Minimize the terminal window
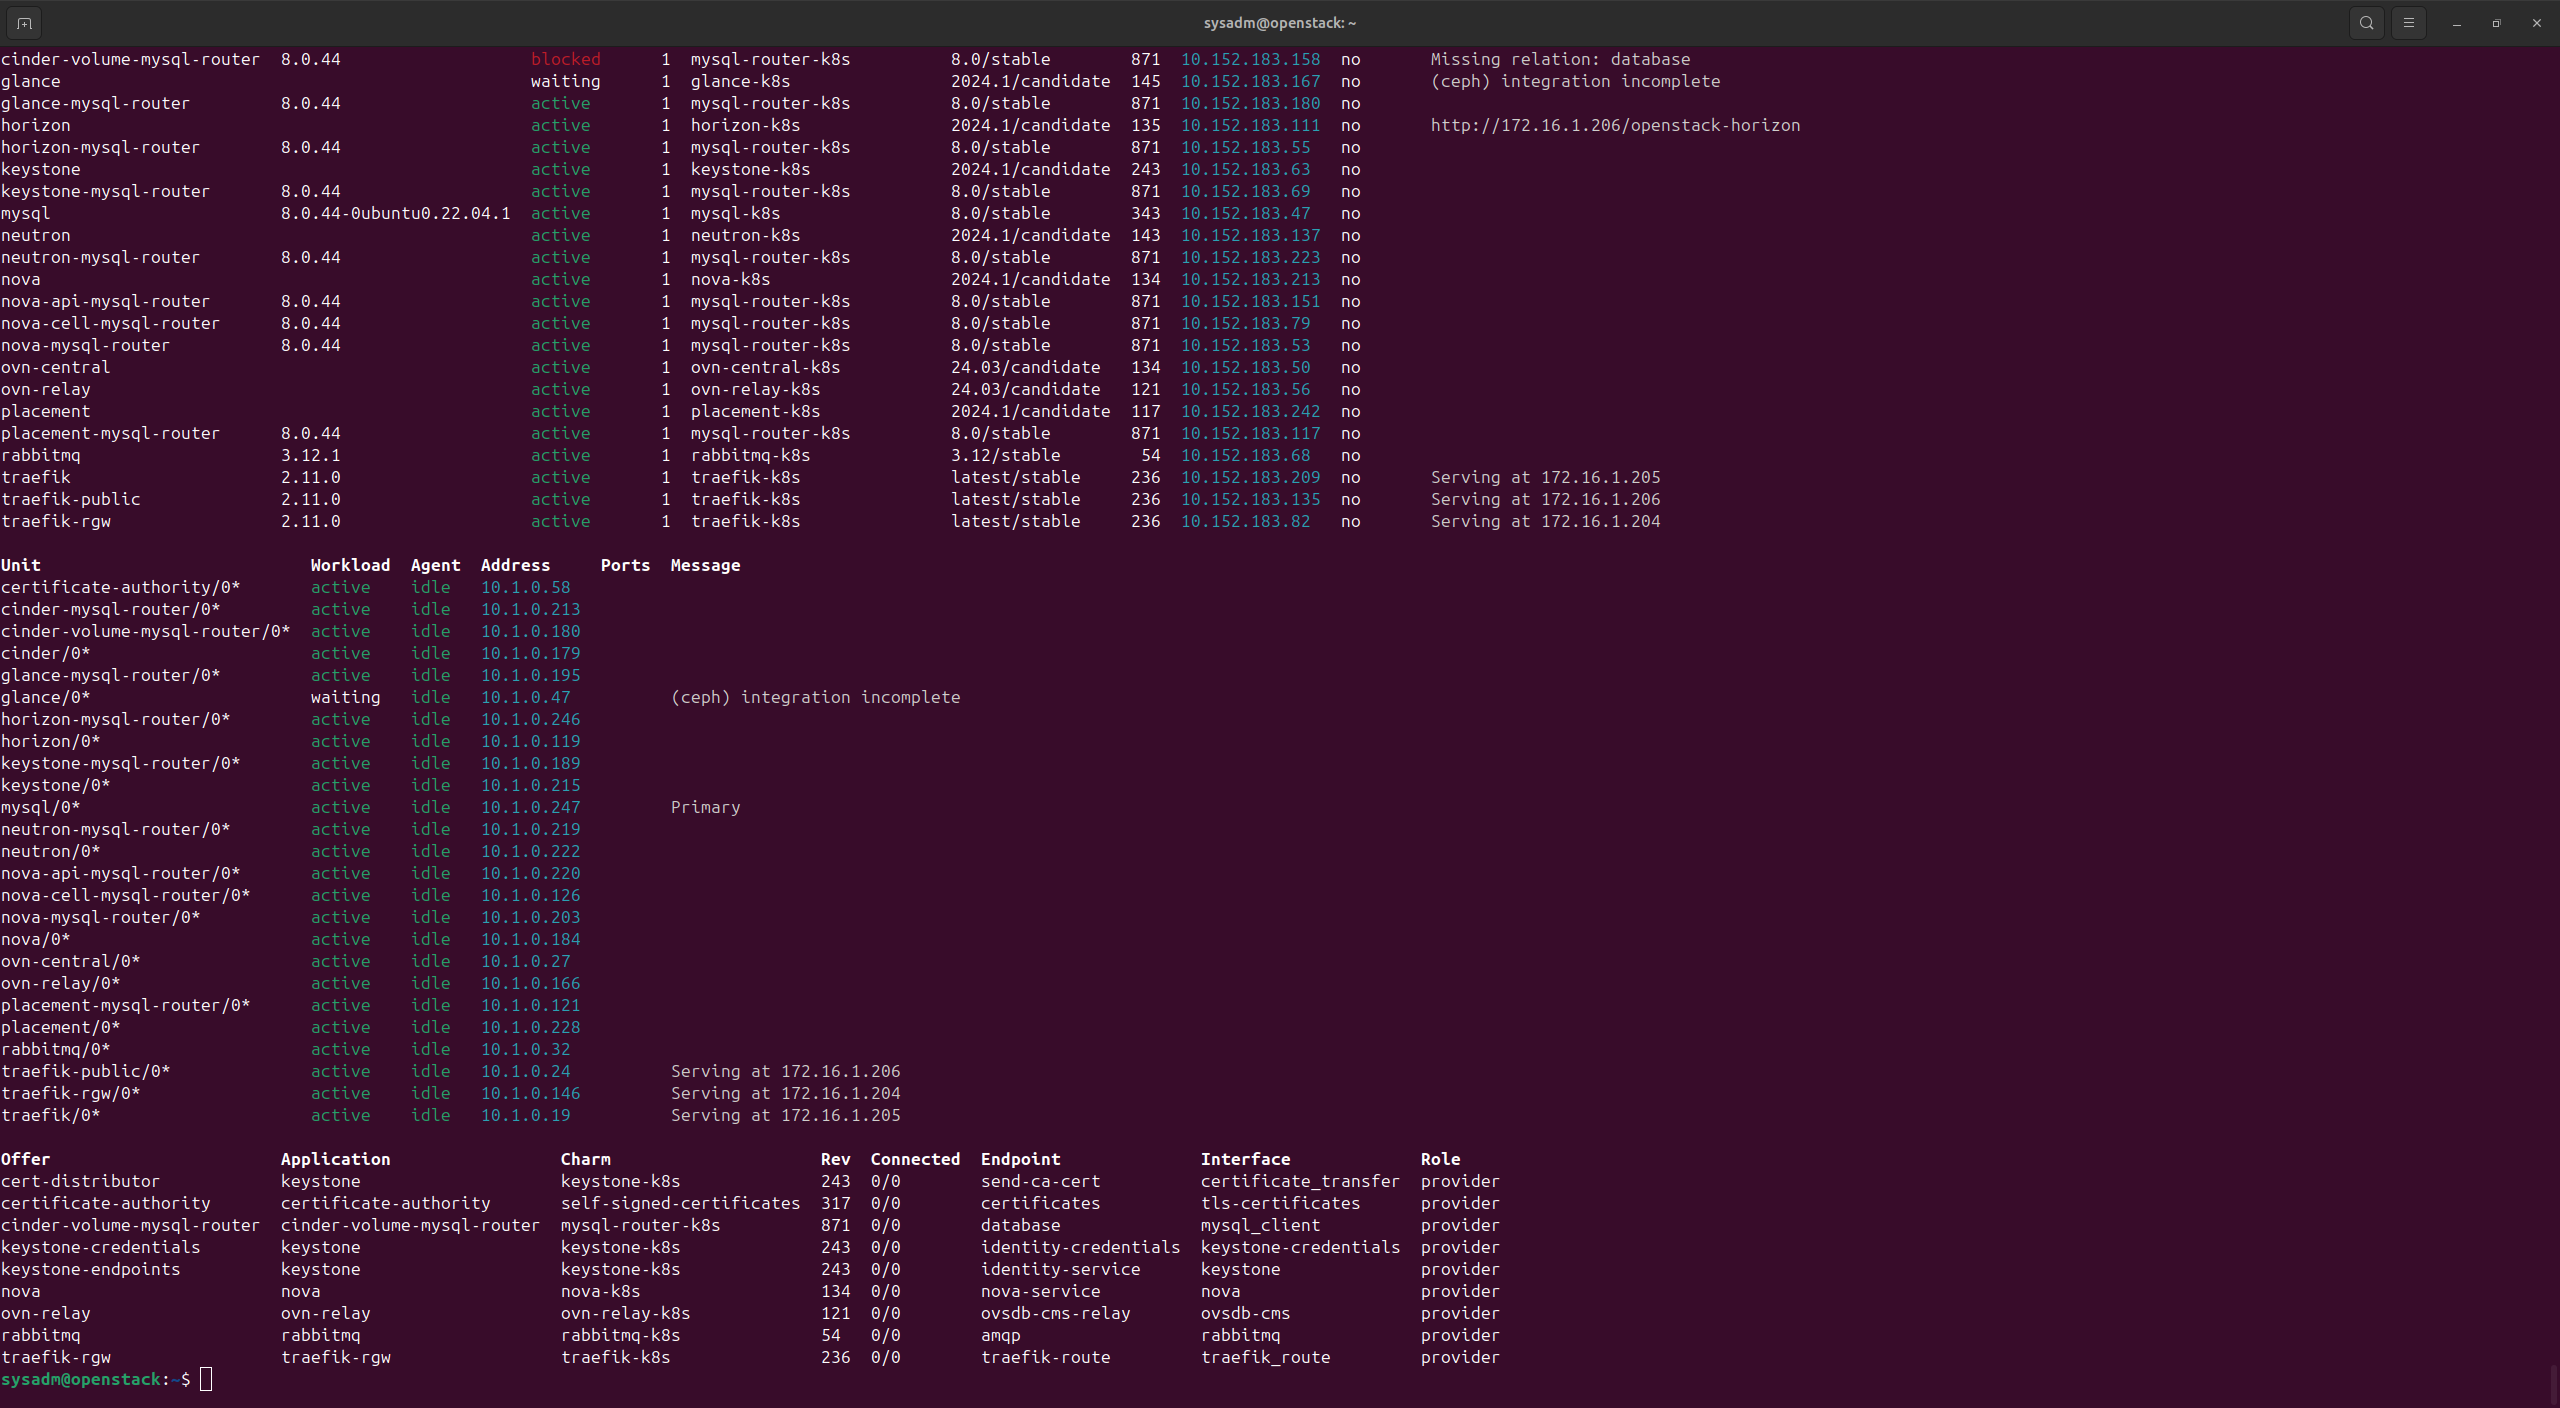 coord(2457,22)
